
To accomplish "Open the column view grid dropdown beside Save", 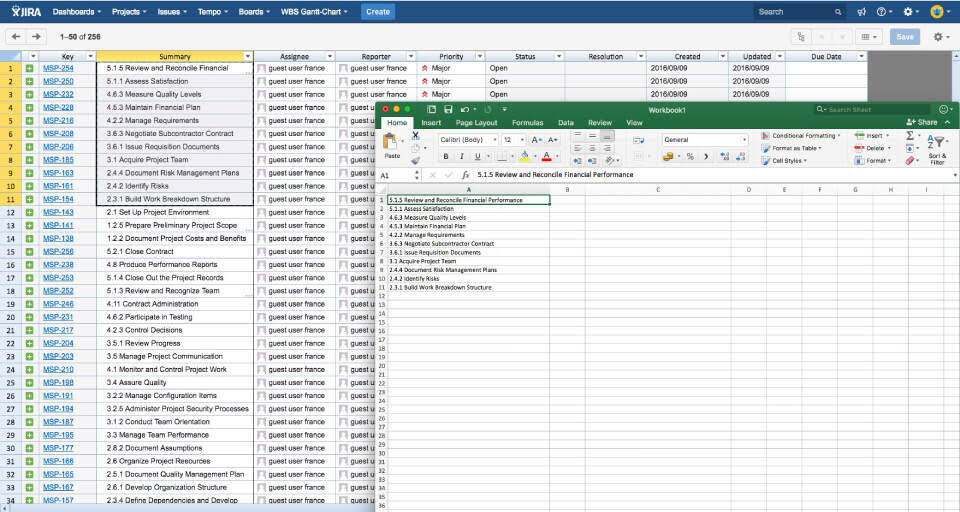I will click(869, 37).
